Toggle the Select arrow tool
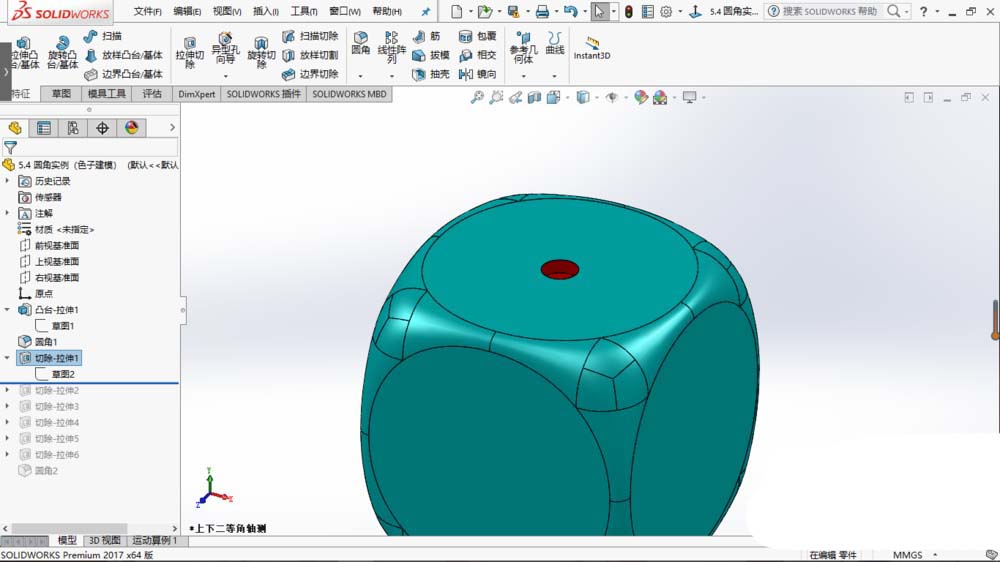 pos(599,11)
